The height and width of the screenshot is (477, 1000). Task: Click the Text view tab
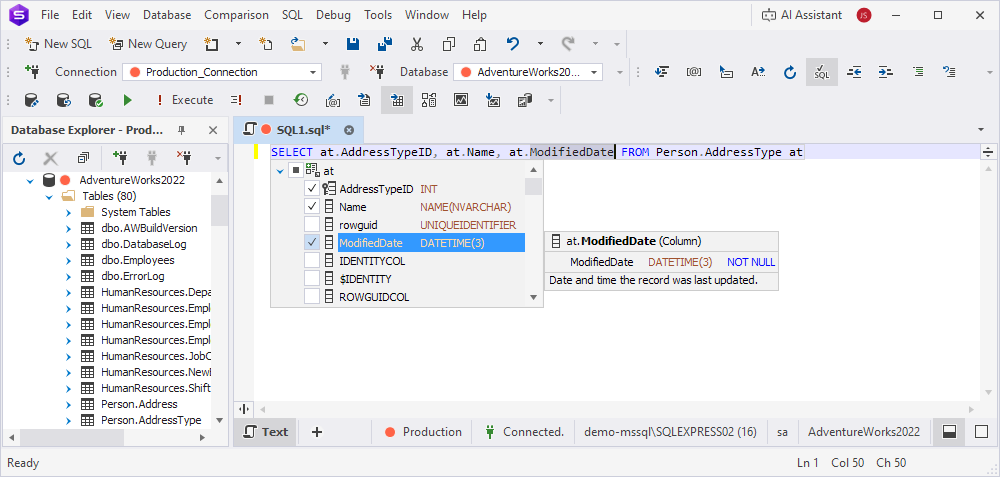pyautogui.click(x=266, y=432)
